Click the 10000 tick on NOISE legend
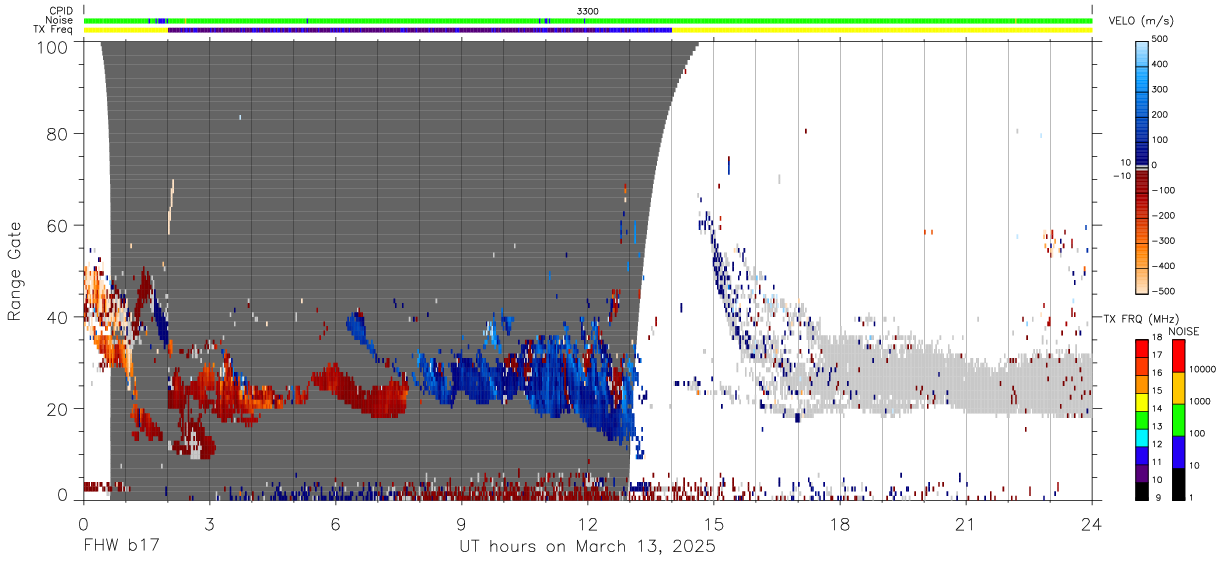The width and height of the screenshot is (1228, 567). pos(1202,370)
